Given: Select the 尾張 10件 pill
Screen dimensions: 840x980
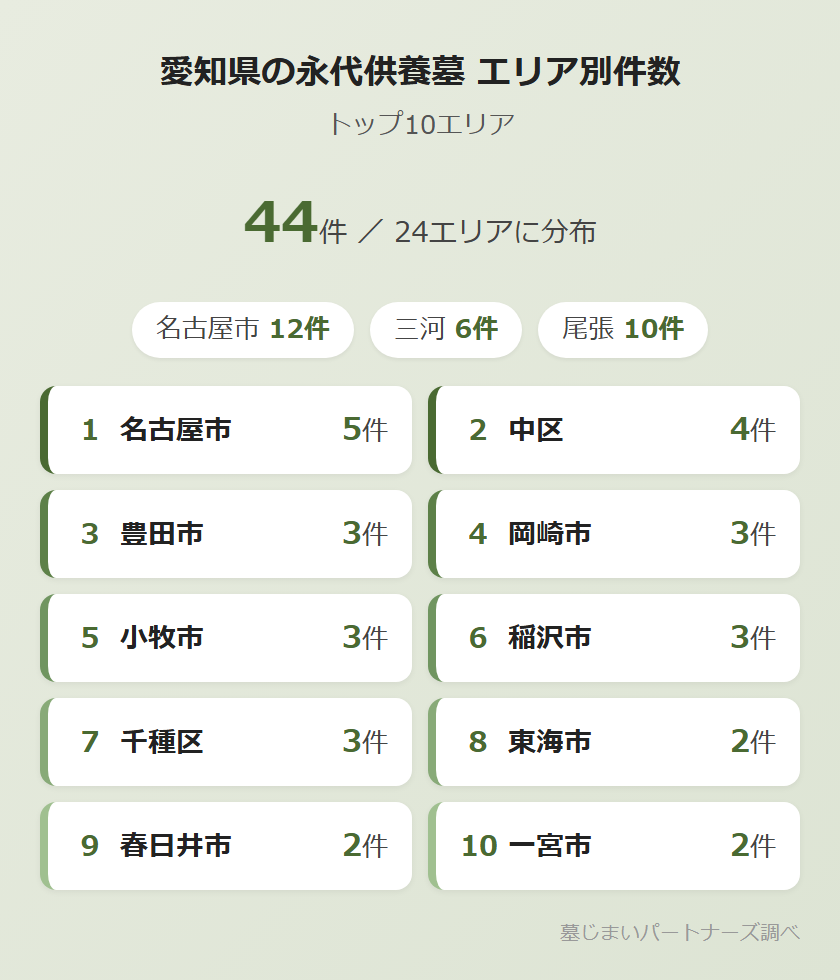Looking at the screenshot, I should [622, 329].
